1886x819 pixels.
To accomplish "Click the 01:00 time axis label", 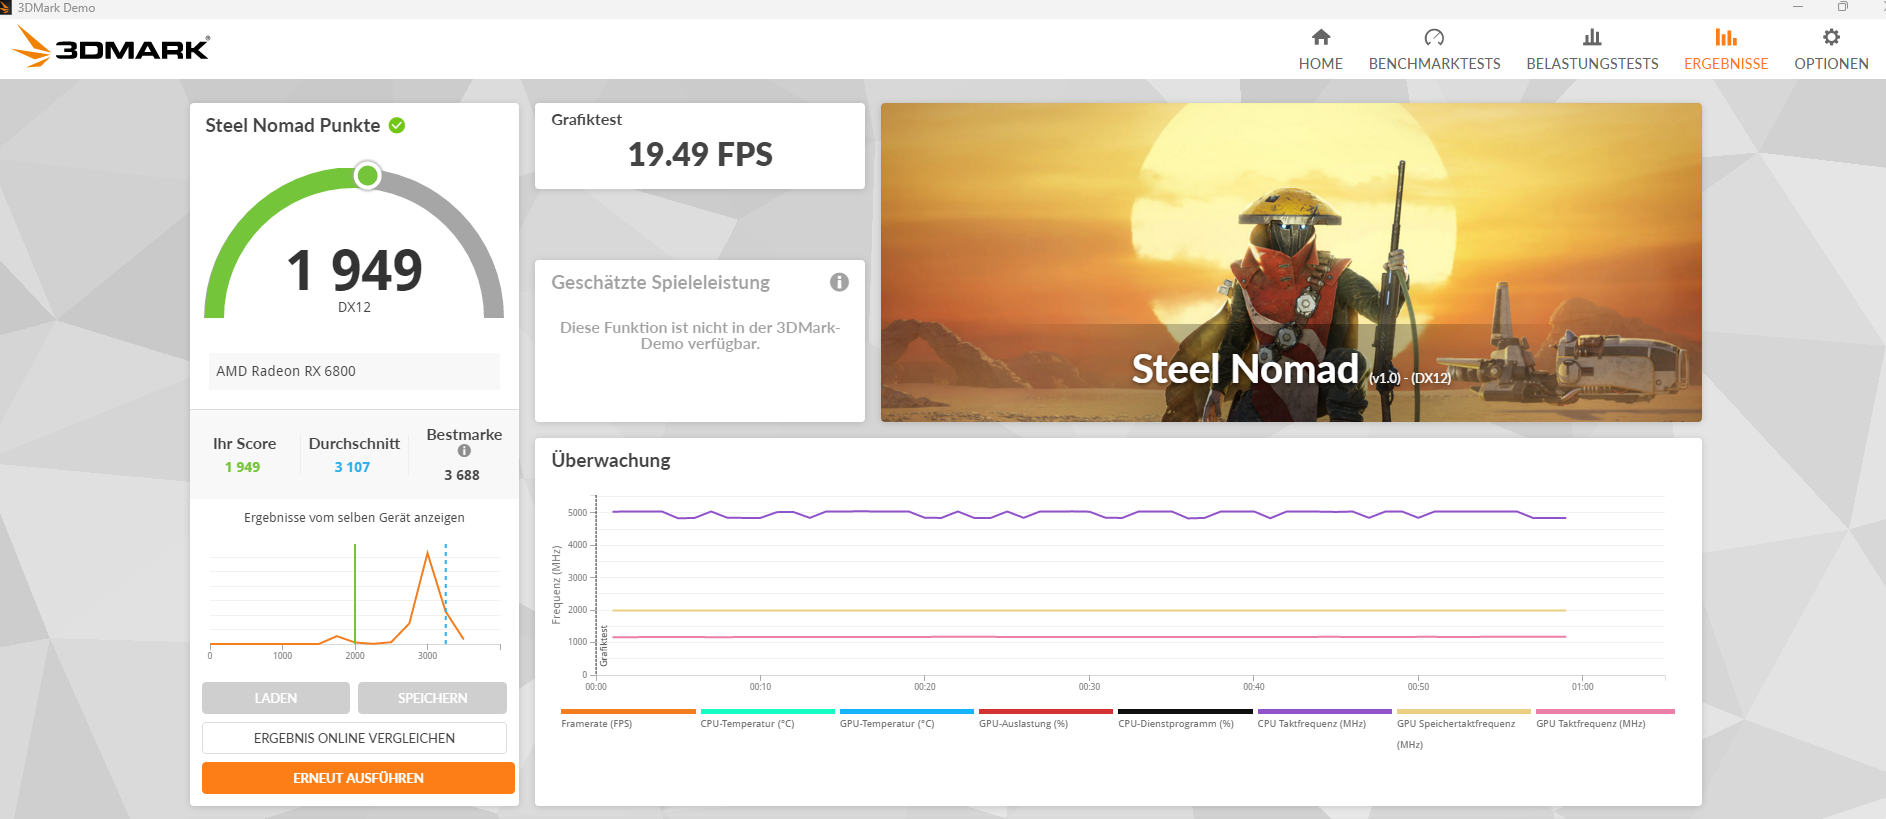I will pyautogui.click(x=1582, y=687).
